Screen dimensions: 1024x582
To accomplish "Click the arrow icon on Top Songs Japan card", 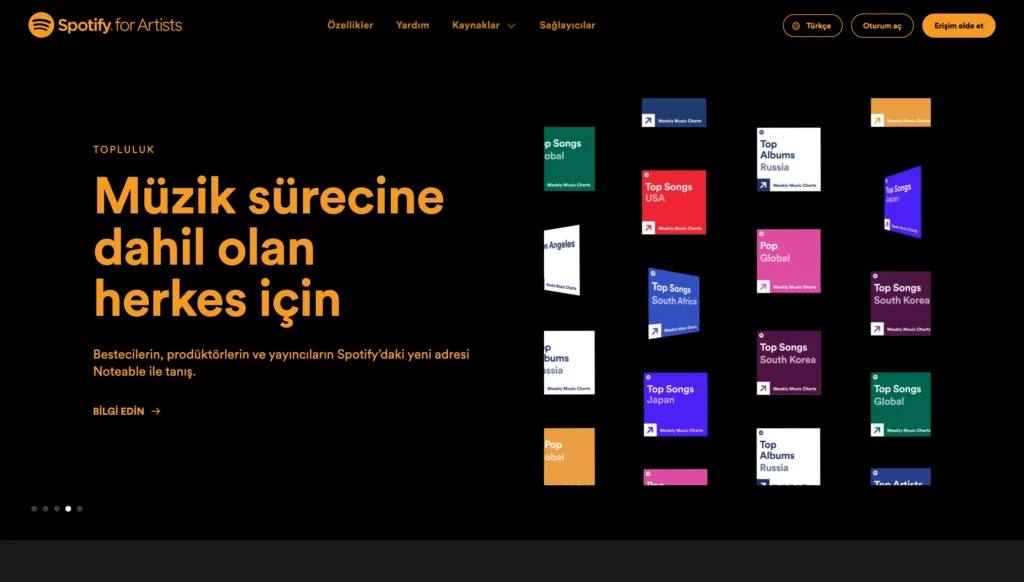I will pyautogui.click(x=650, y=430).
